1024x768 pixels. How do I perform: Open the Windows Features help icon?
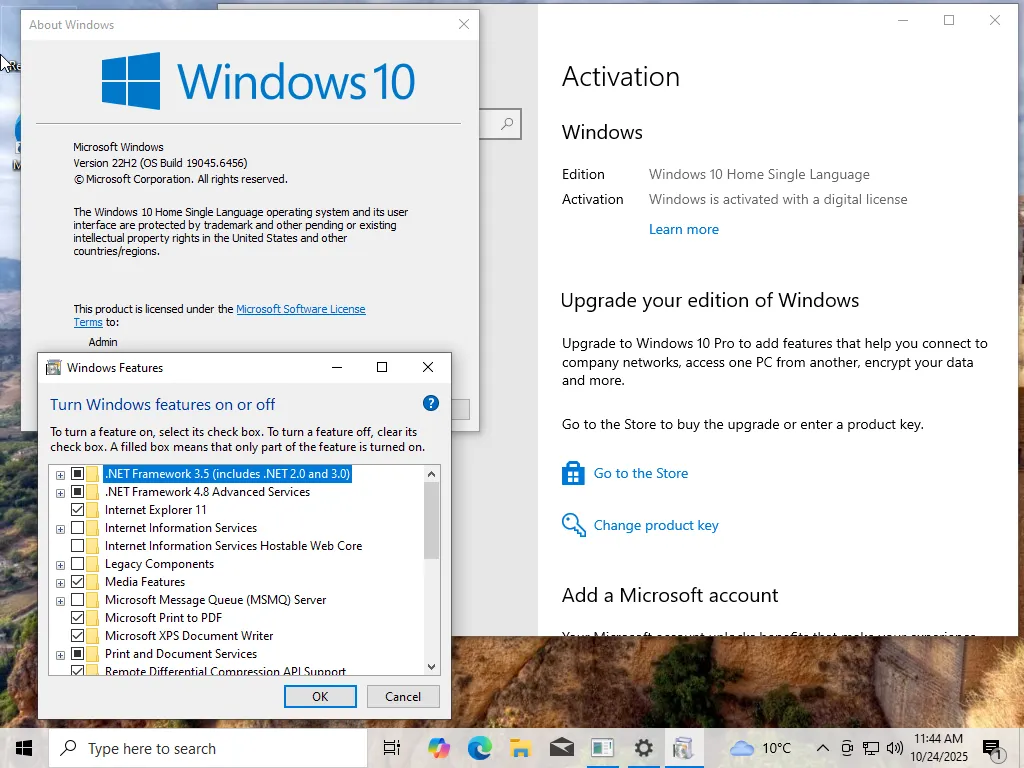pyautogui.click(x=430, y=404)
